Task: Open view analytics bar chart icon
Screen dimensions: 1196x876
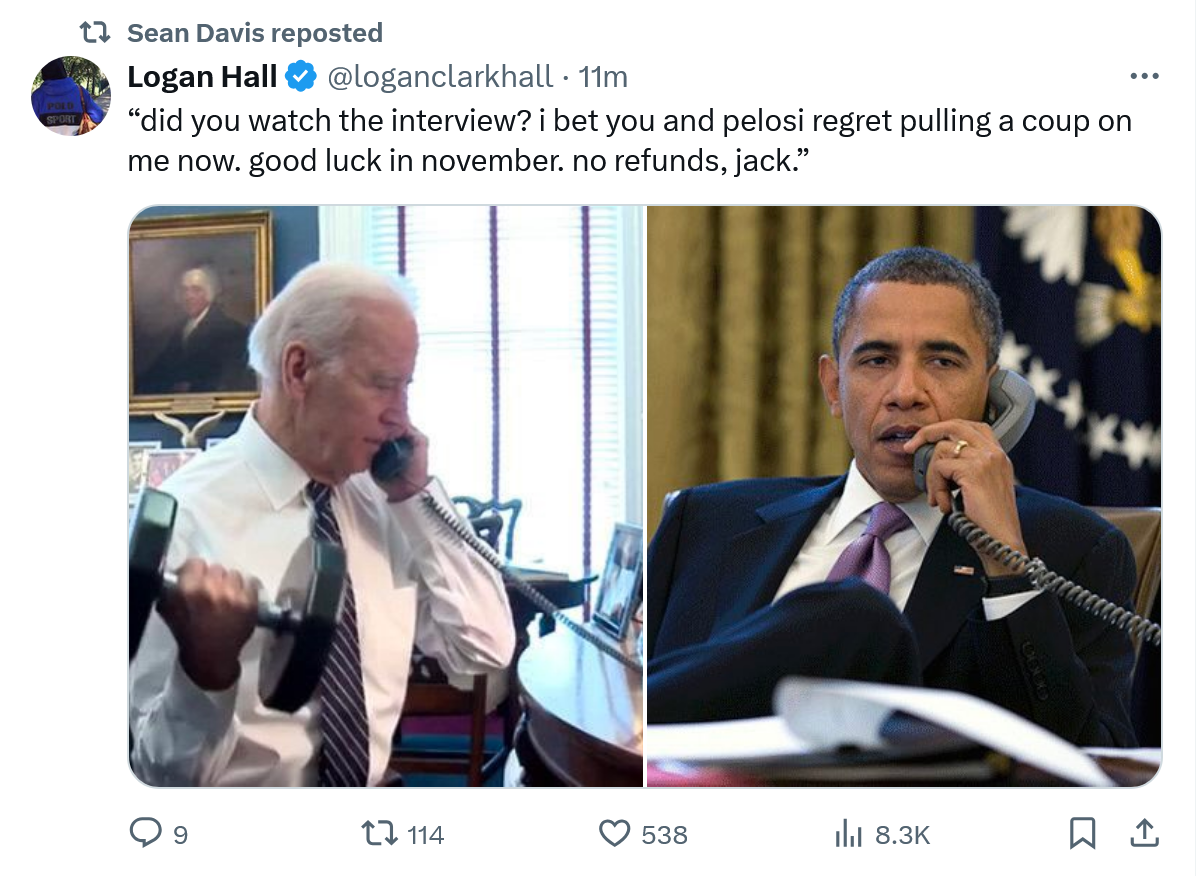Action: (848, 833)
